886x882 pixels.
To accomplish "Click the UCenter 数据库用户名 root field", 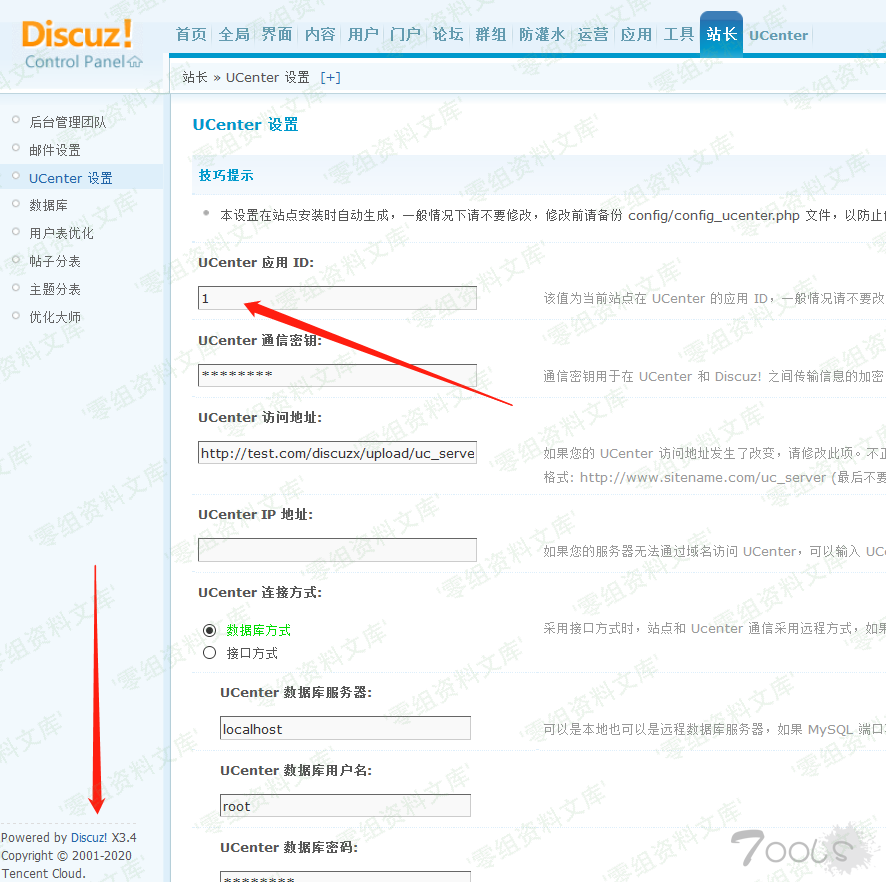I will point(345,806).
